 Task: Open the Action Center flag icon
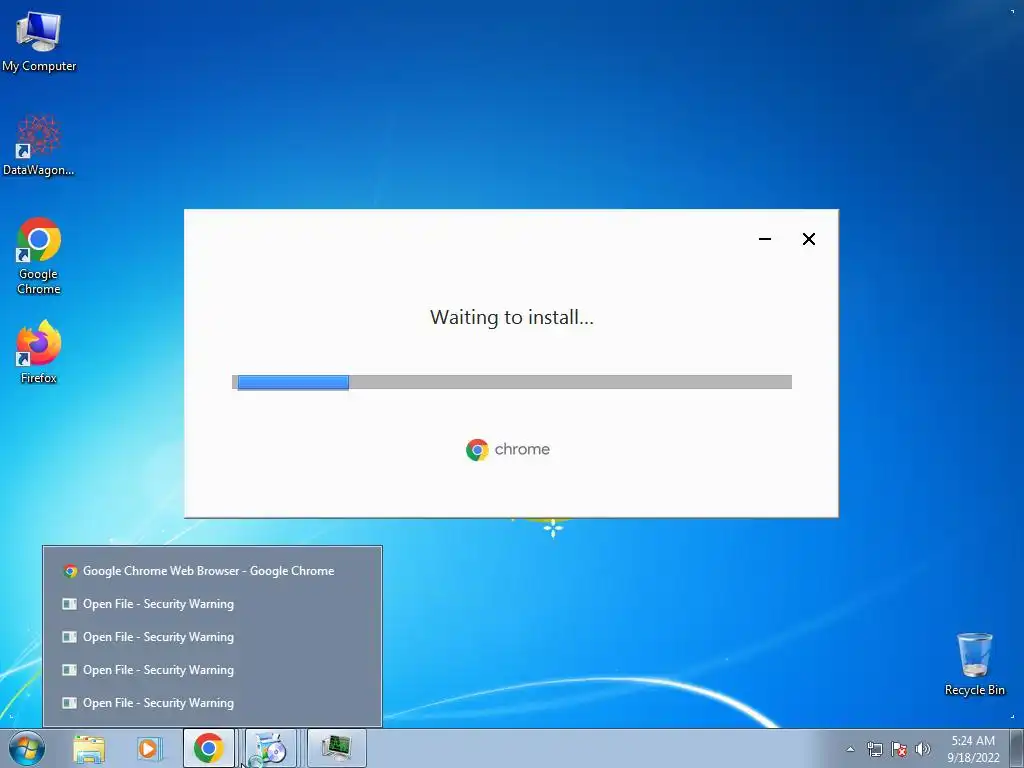899,749
